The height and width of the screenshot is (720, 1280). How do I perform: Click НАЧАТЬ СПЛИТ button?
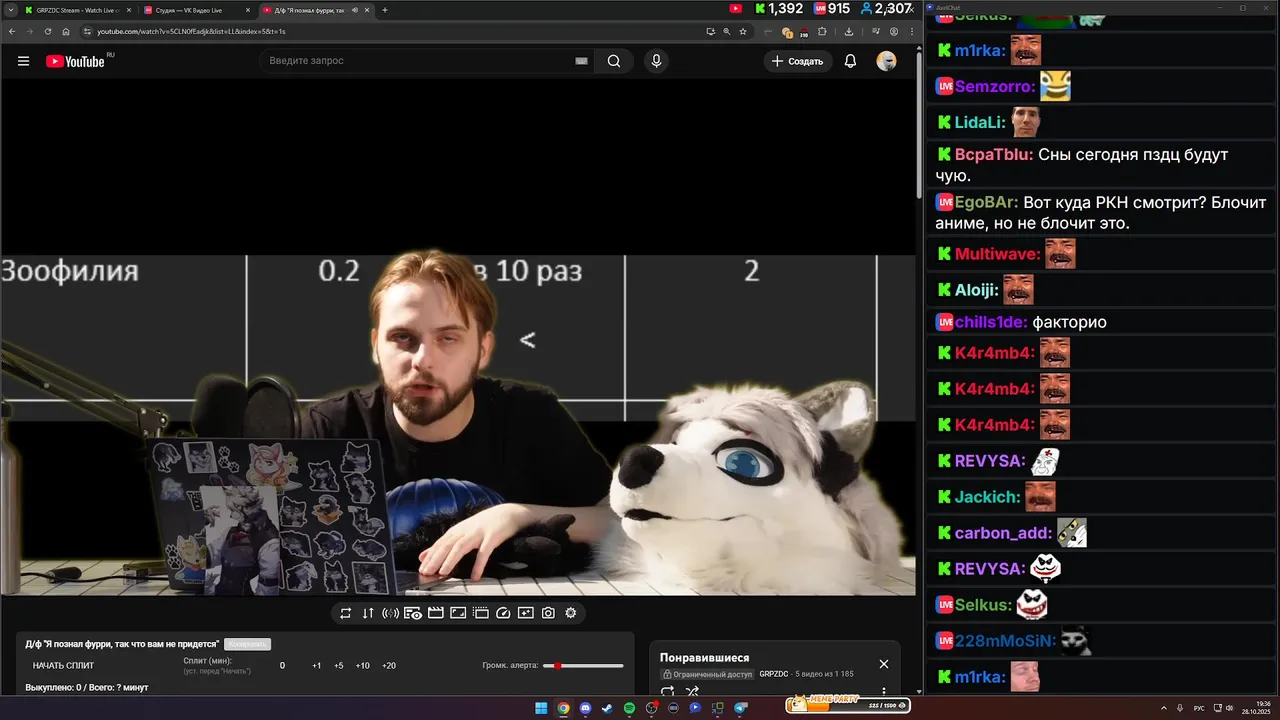(63, 665)
